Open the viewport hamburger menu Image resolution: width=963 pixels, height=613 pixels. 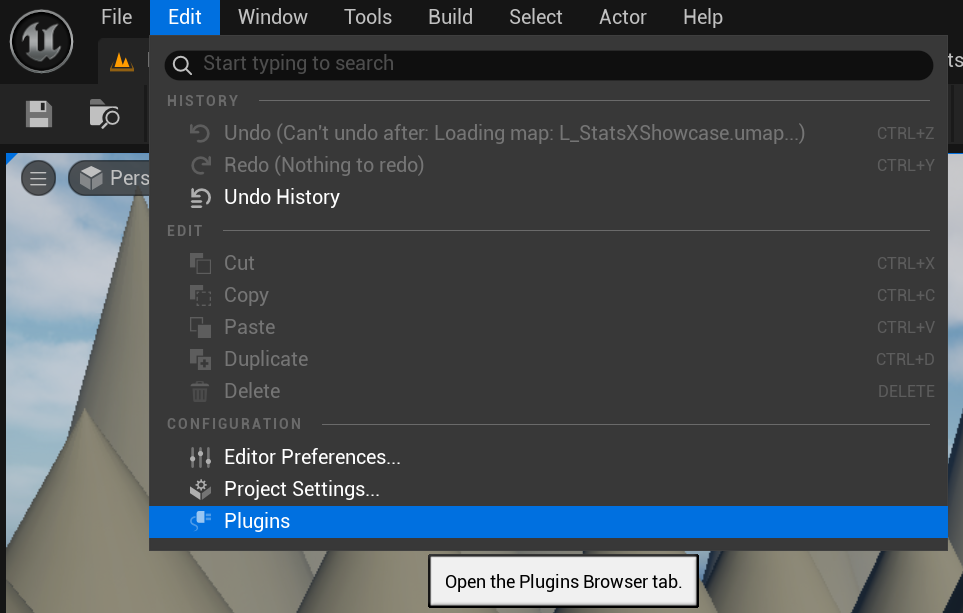pyautogui.click(x=37, y=178)
